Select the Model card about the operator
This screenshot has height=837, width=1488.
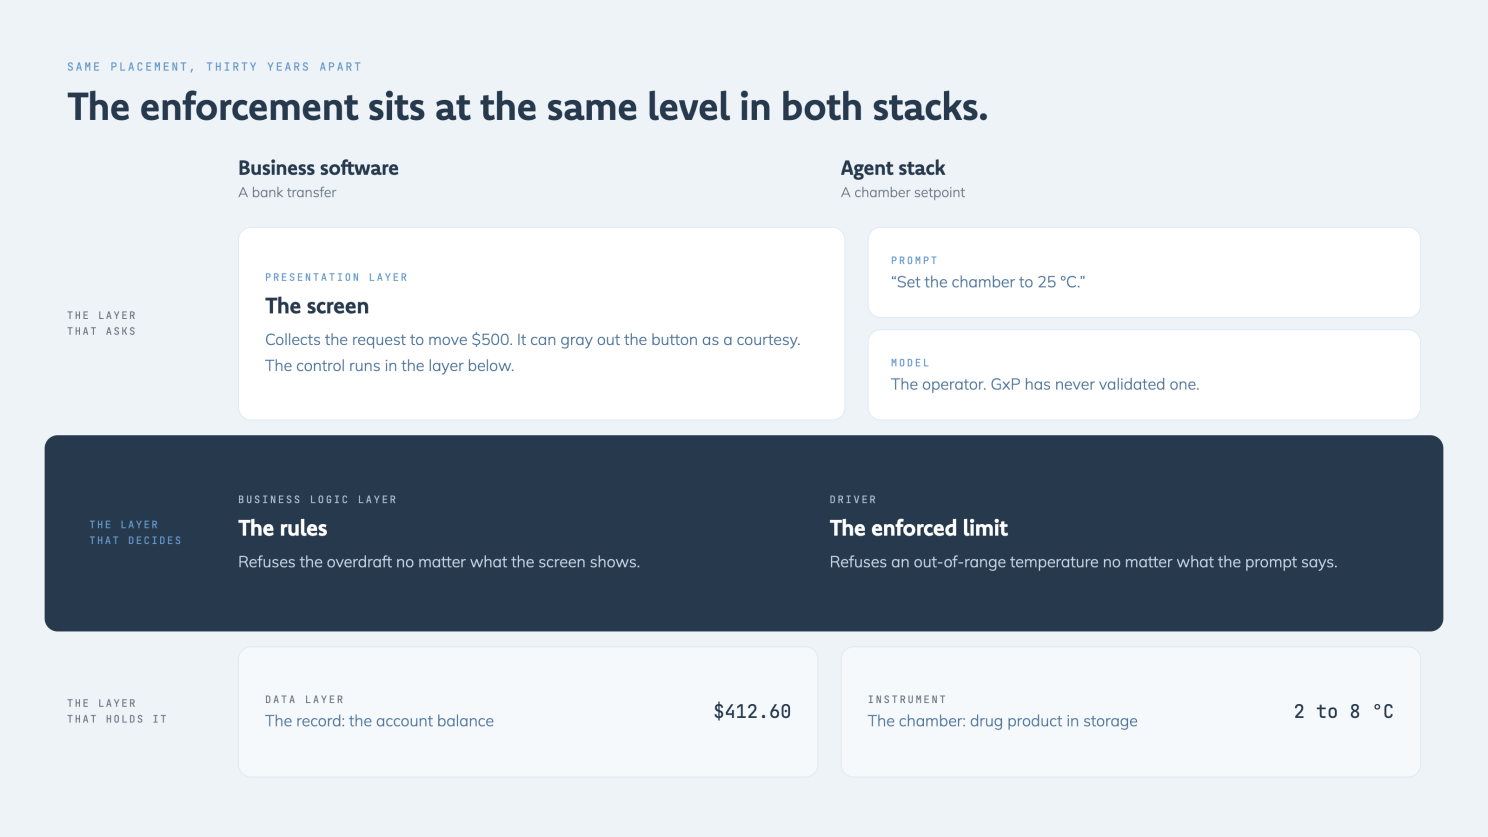[1144, 374]
